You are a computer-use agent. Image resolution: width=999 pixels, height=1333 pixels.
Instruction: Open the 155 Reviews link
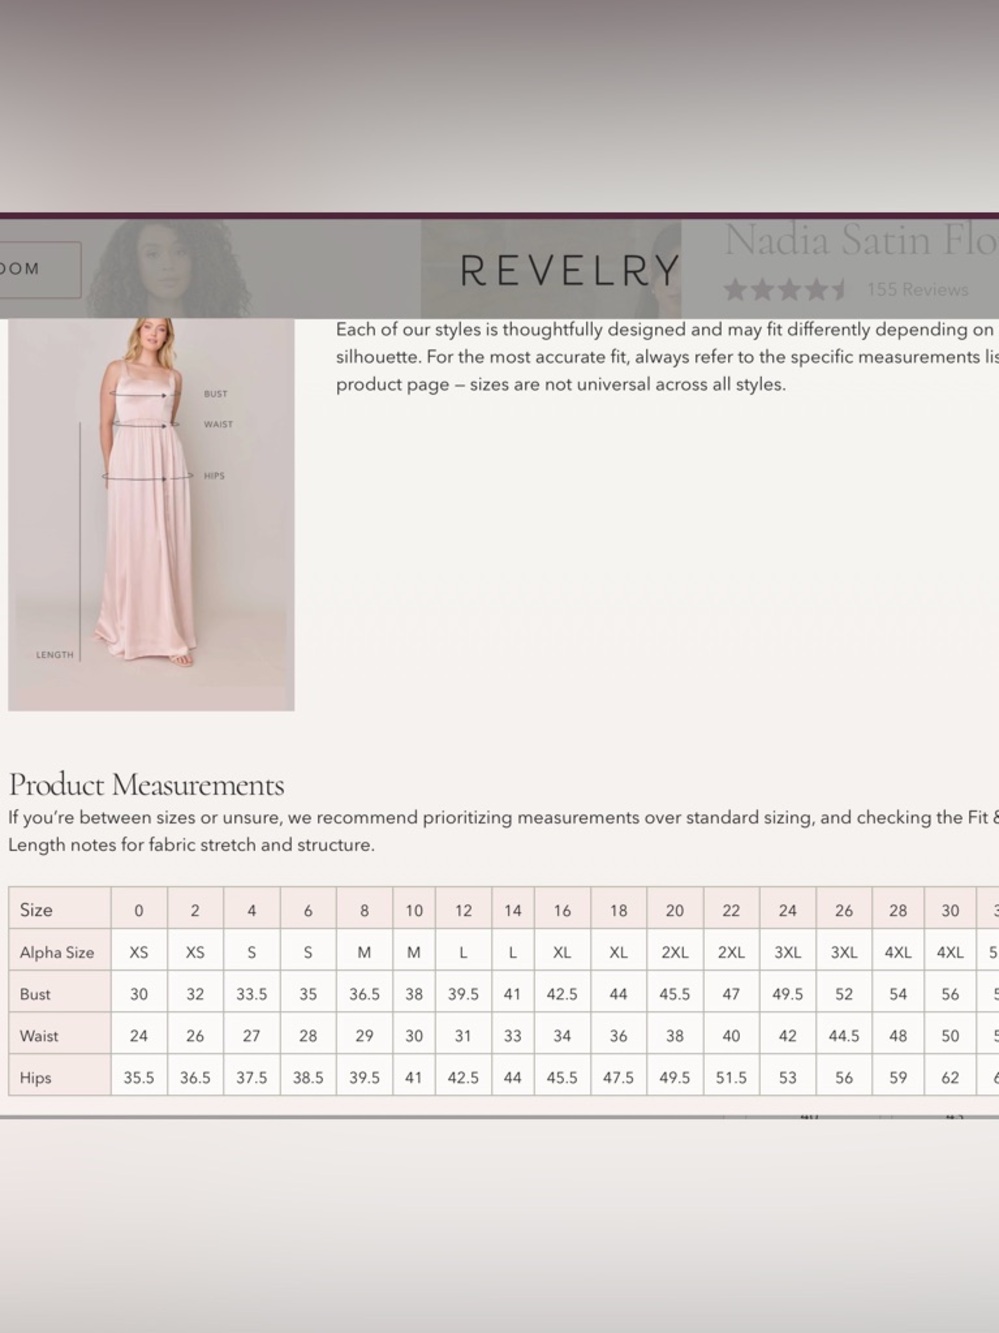coord(917,290)
